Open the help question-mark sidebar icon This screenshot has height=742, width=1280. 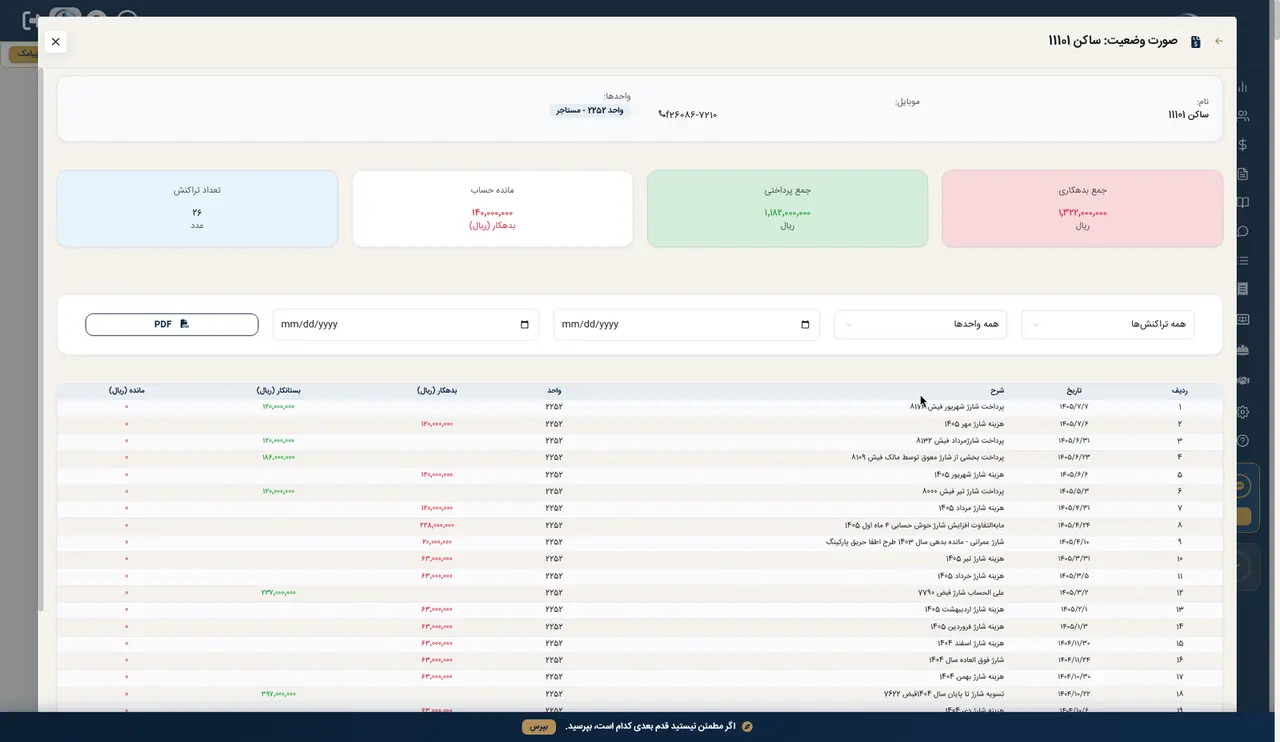1243,441
